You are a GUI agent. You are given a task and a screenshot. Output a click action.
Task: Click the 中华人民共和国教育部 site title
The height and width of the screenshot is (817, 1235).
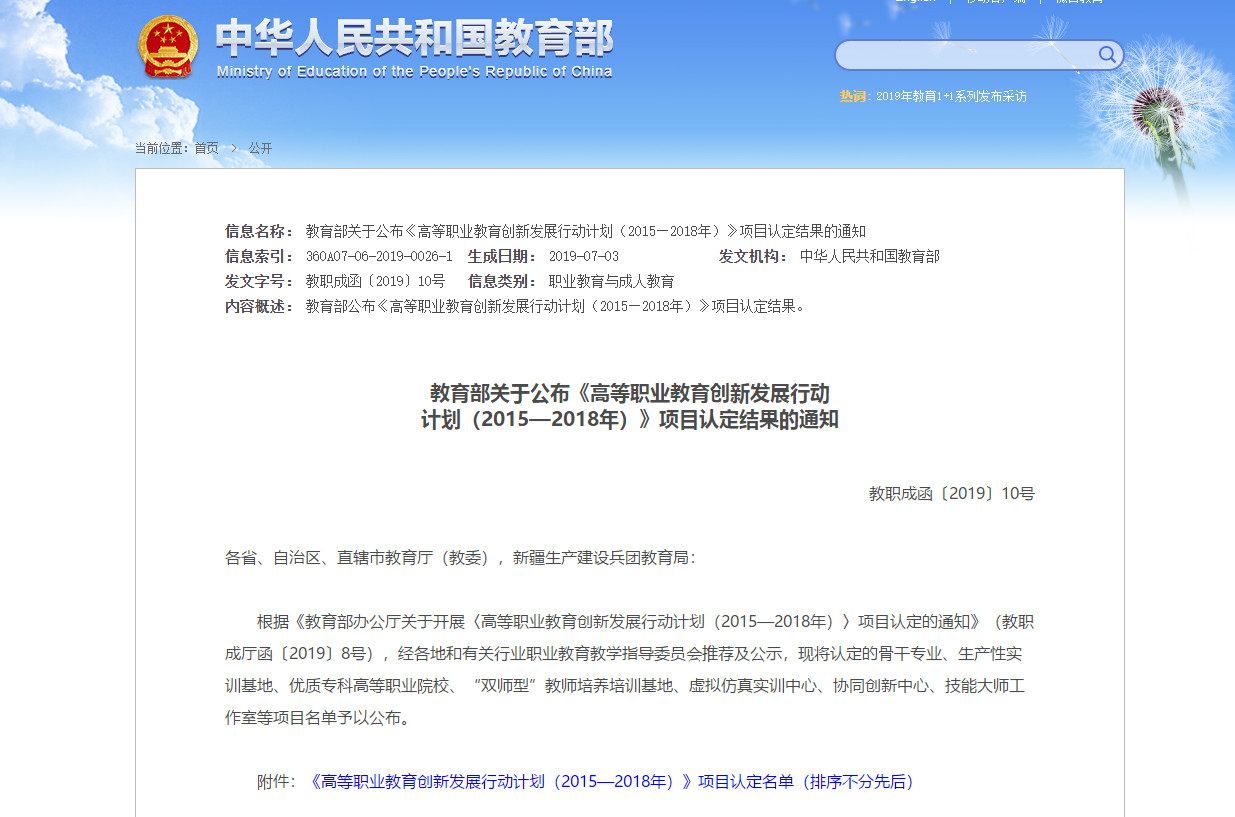[414, 39]
